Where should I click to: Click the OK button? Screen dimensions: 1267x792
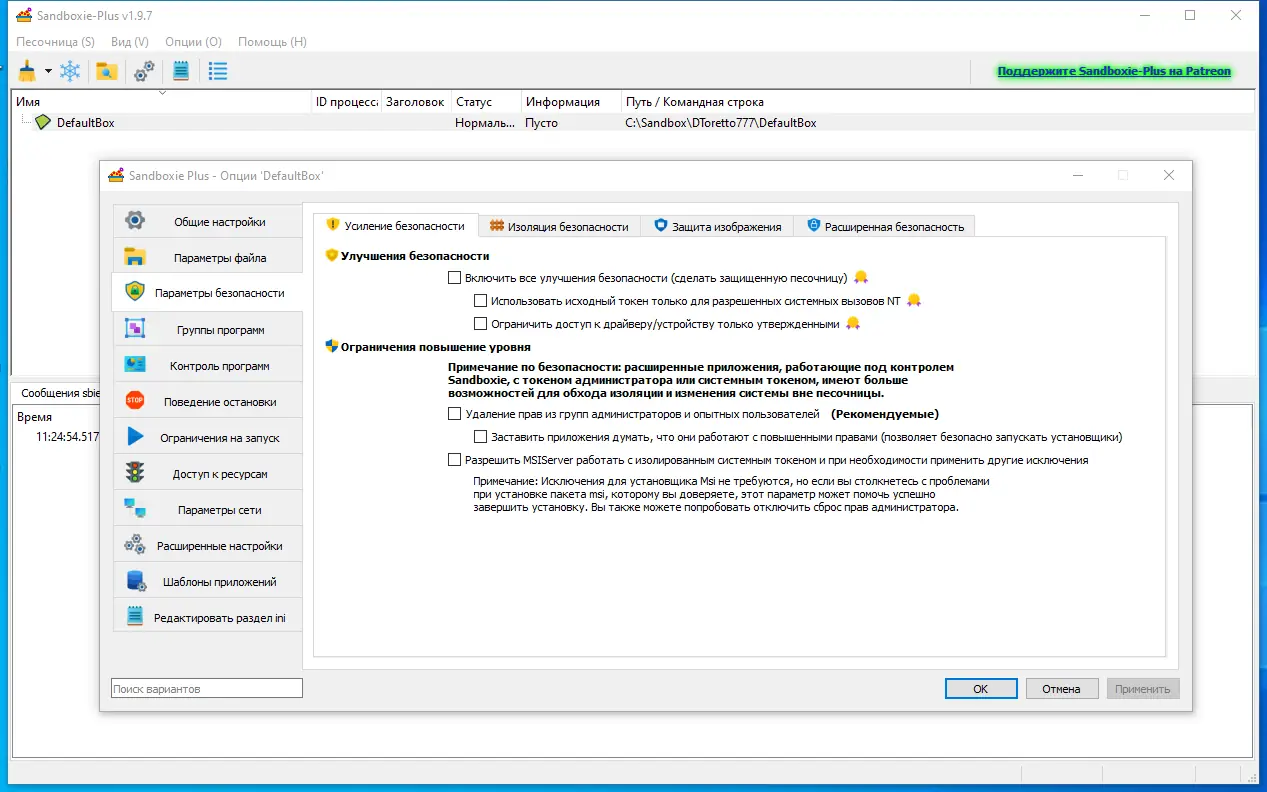click(981, 689)
